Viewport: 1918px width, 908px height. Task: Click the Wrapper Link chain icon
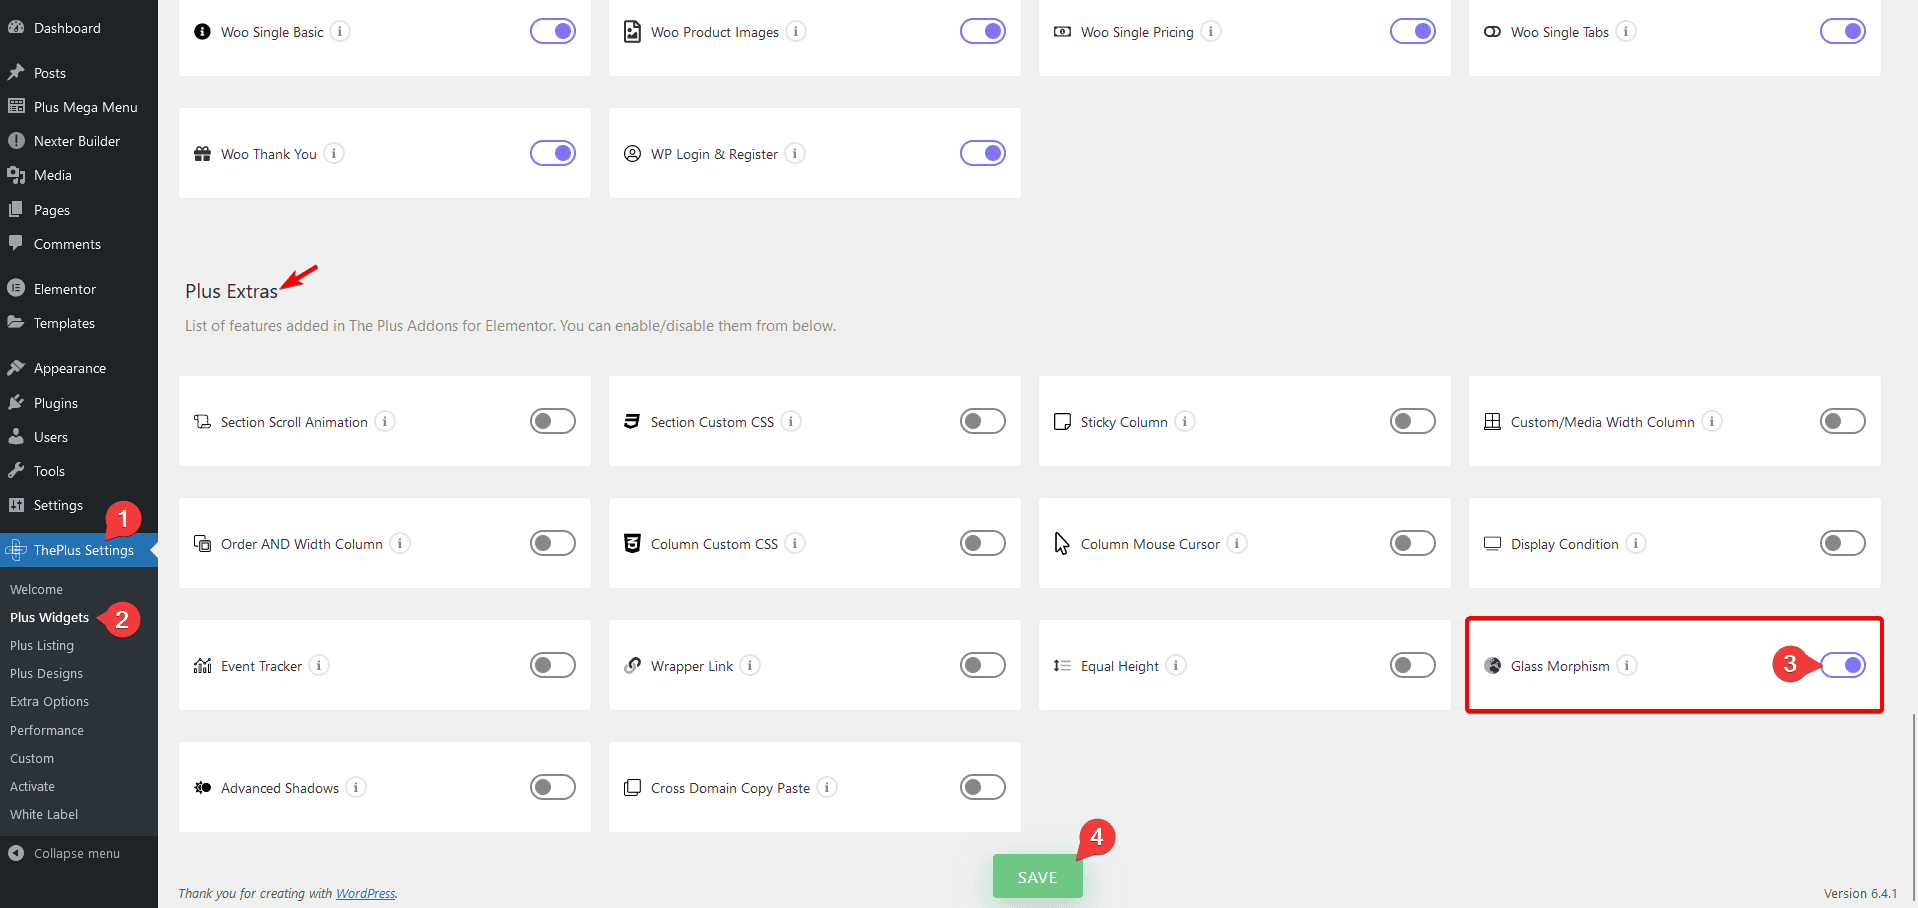click(x=631, y=665)
